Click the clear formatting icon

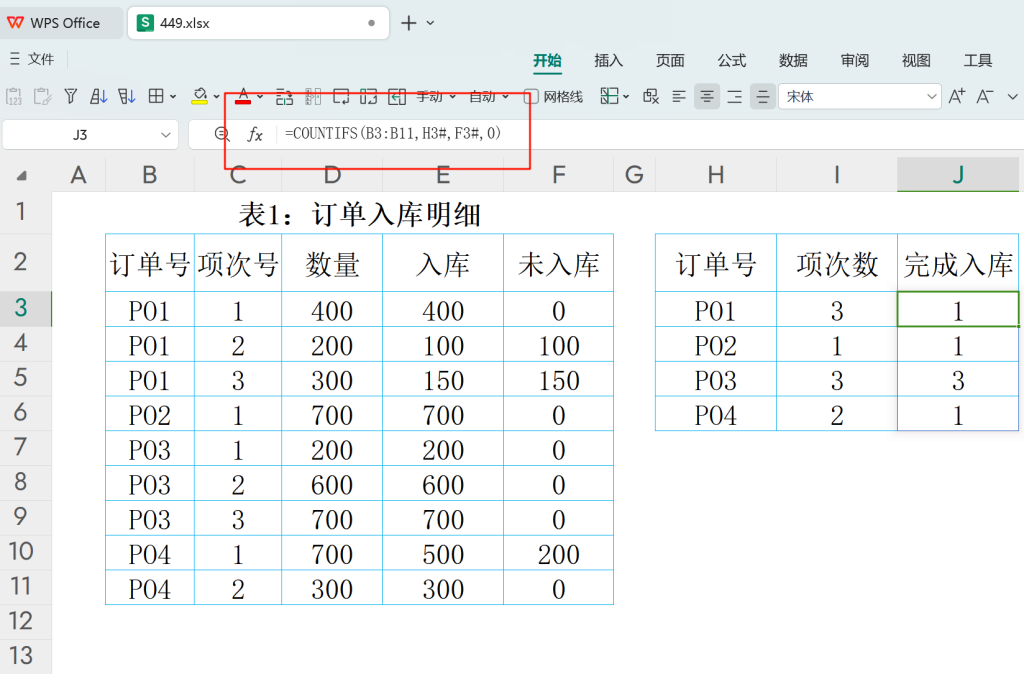click(651, 97)
